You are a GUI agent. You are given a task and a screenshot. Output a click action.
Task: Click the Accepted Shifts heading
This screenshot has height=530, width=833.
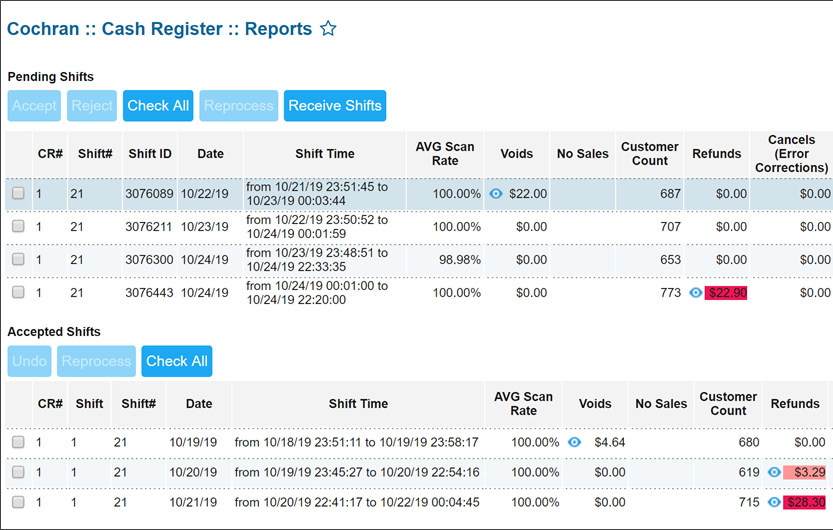[54, 331]
